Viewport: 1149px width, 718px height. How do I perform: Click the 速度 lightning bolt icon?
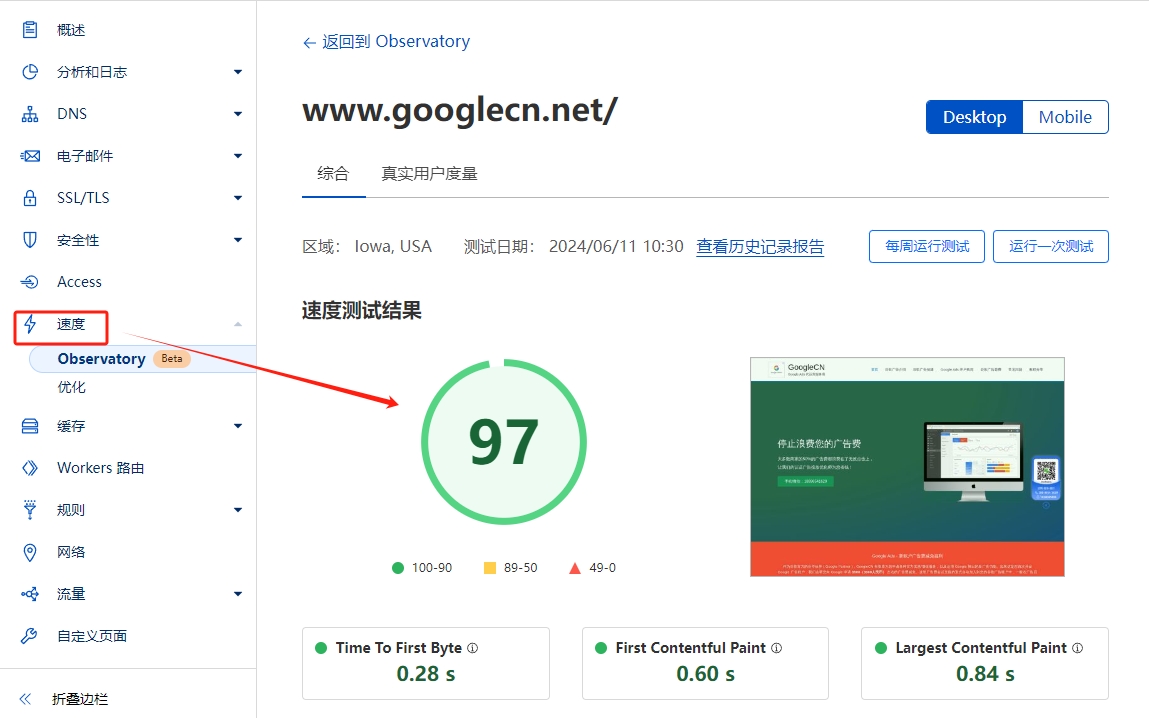tap(30, 324)
